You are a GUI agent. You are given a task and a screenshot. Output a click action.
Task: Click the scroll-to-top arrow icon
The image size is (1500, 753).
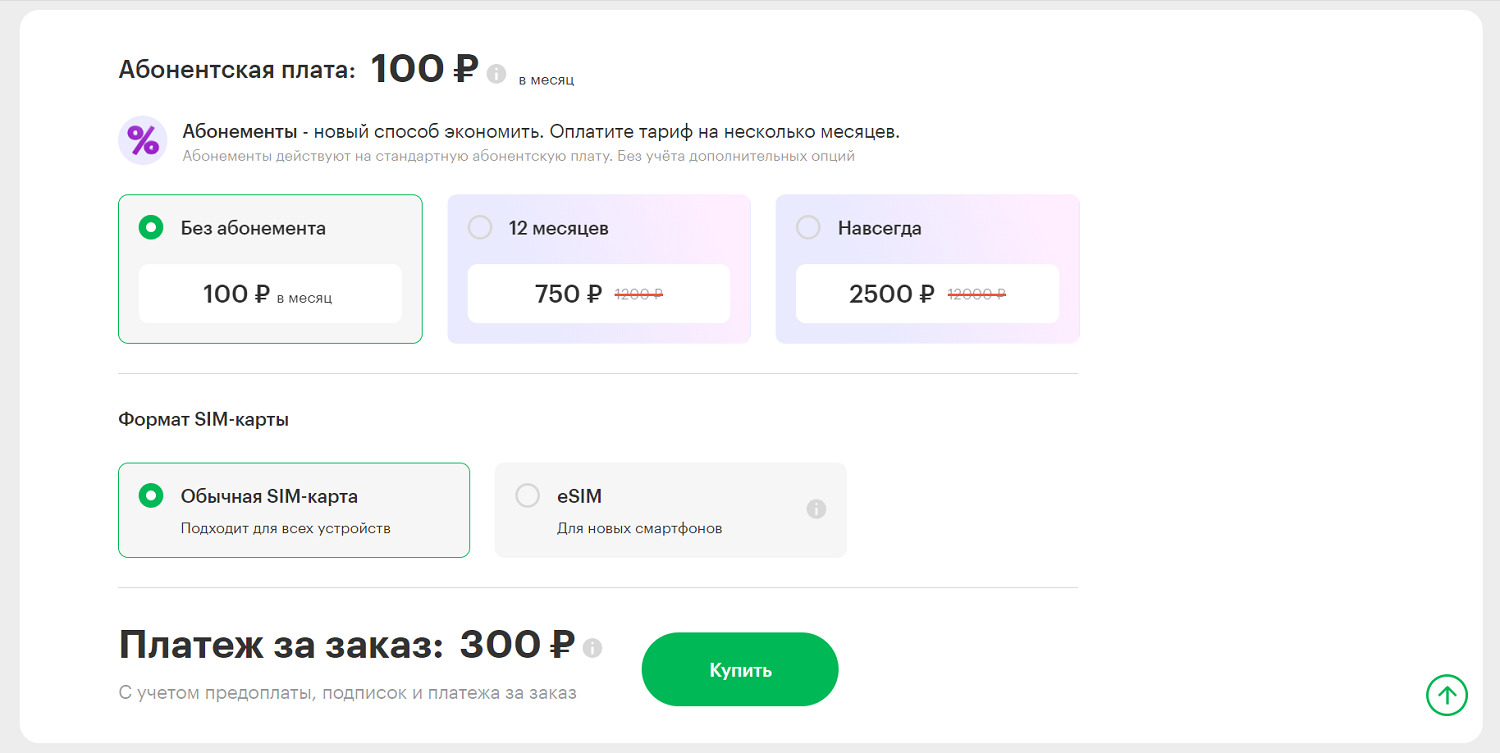(x=1446, y=694)
